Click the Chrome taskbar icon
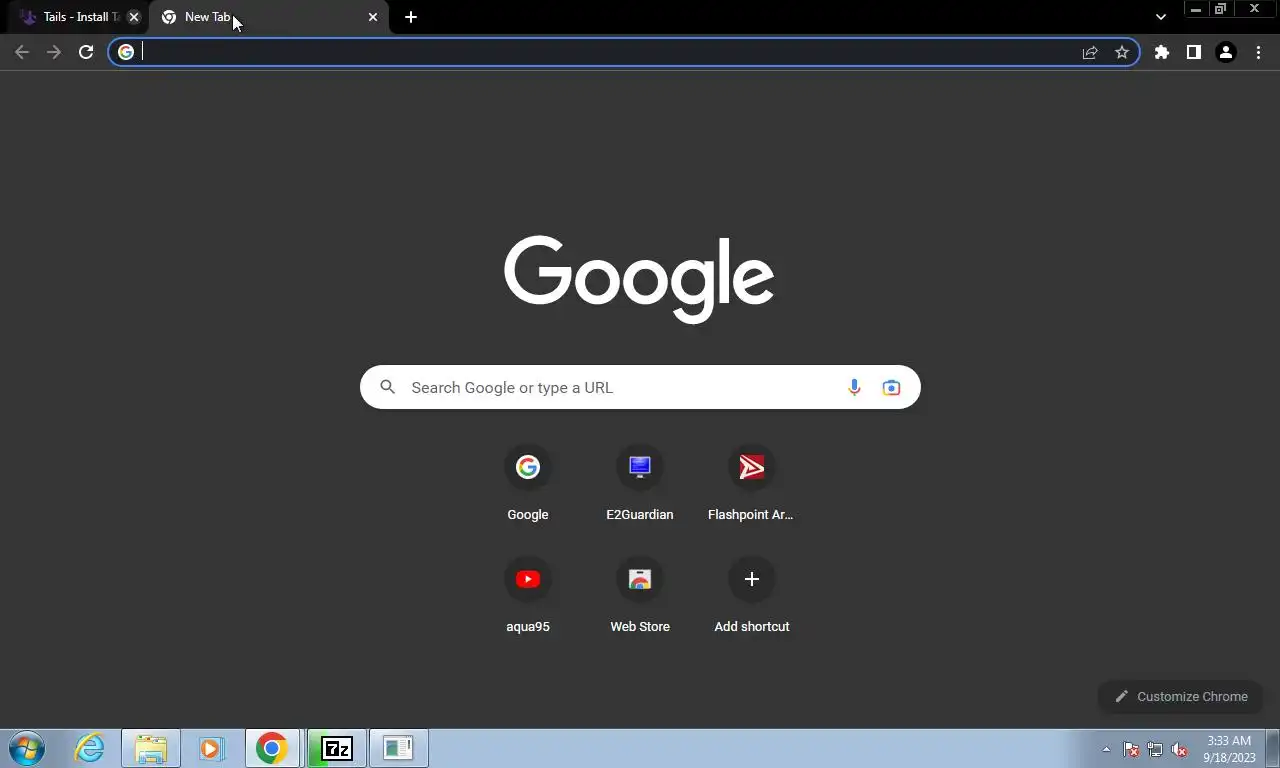Viewport: 1280px width, 768px height. 272,748
